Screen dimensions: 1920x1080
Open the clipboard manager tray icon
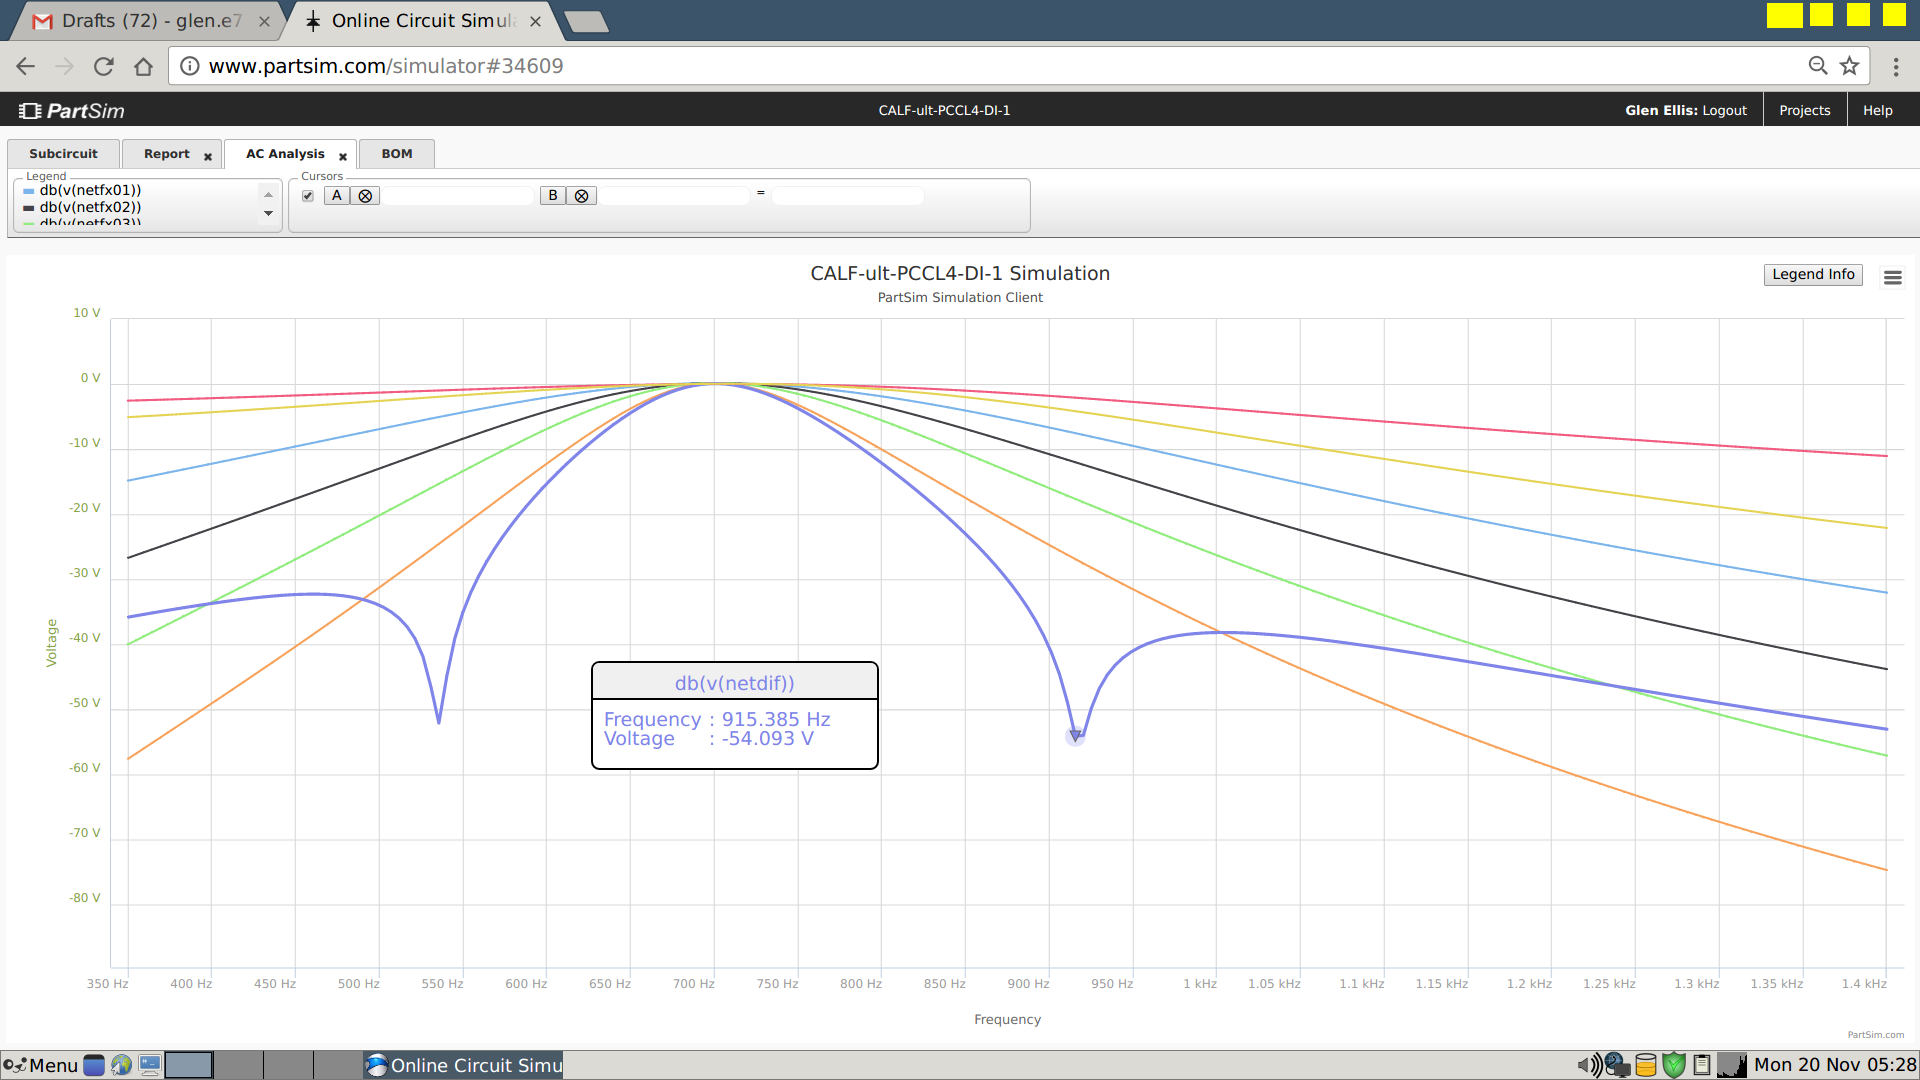tap(1702, 1065)
